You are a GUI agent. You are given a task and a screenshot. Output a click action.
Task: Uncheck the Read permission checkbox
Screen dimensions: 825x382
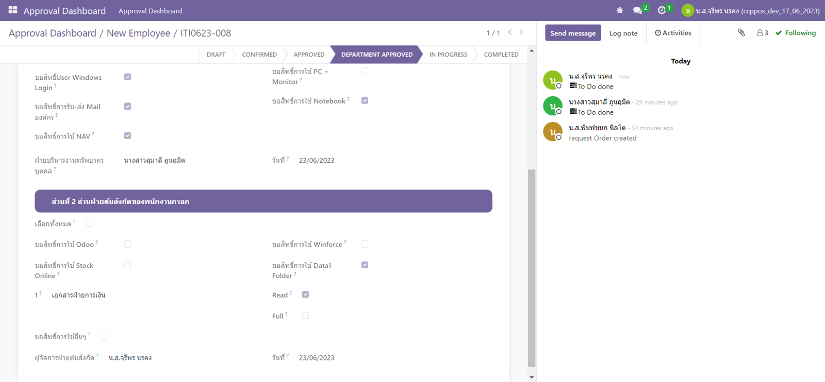[306, 295]
